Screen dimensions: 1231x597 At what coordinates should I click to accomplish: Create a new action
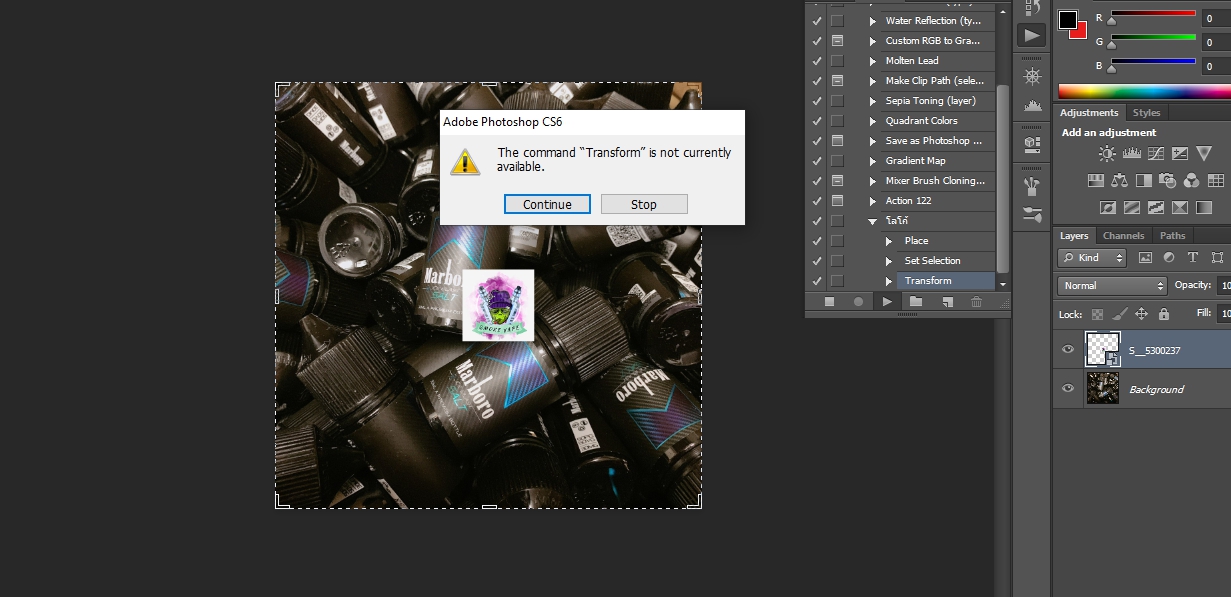pyautogui.click(x=946, y=302)
